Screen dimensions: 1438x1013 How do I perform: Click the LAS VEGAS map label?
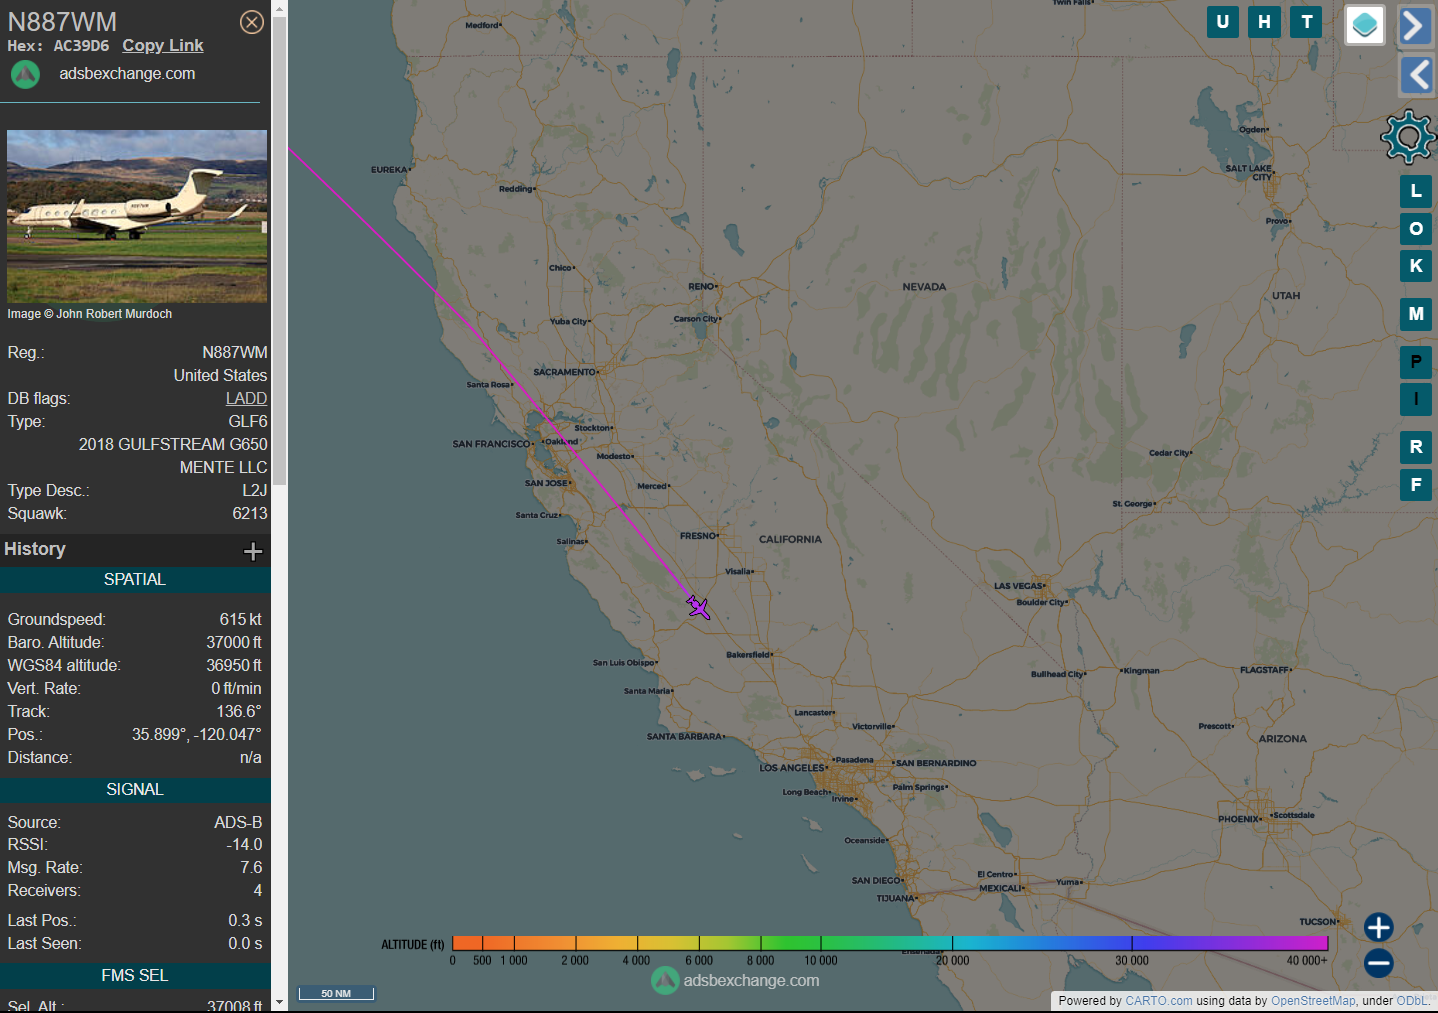pyautogui.click(x=1019, y=586)
